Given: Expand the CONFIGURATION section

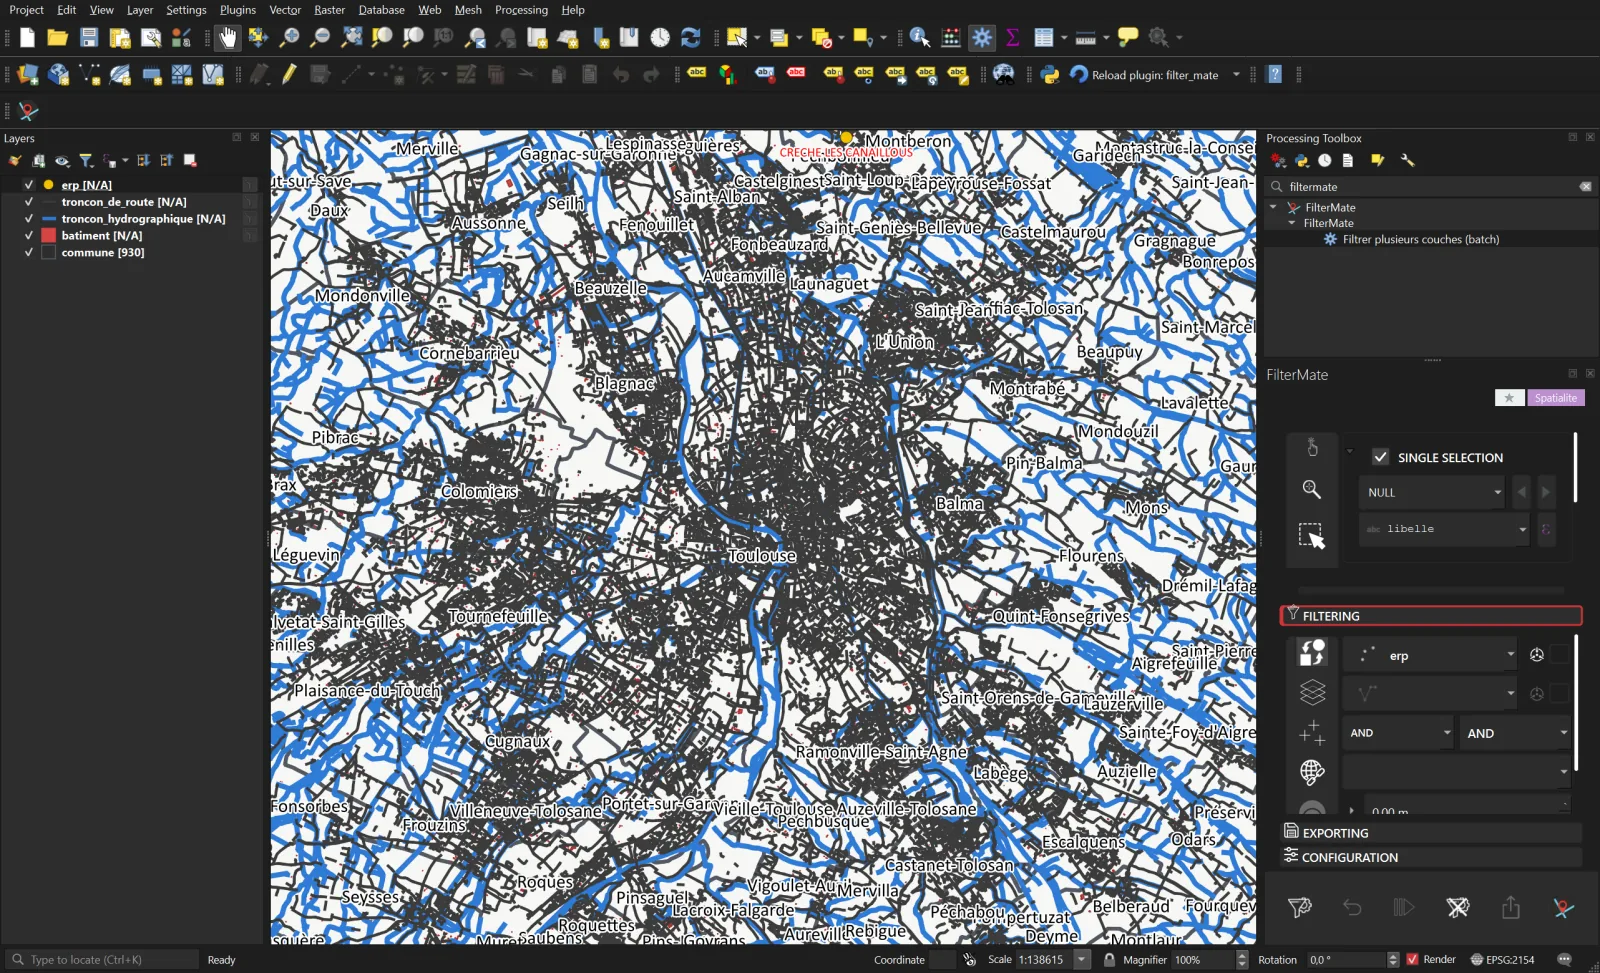Looking at the screenshot, I should tap(1431, 857).
